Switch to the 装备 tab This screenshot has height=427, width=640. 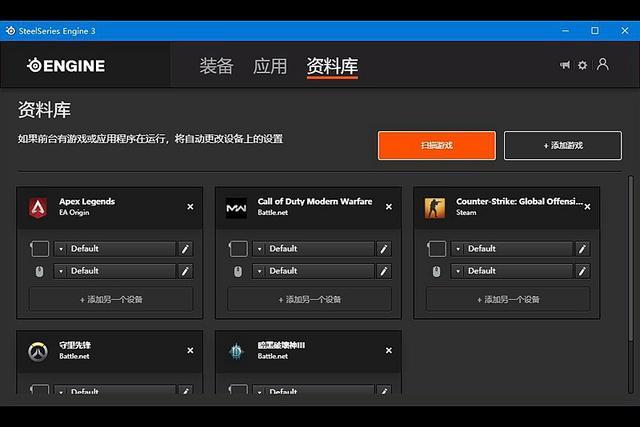tap(216, 66)
